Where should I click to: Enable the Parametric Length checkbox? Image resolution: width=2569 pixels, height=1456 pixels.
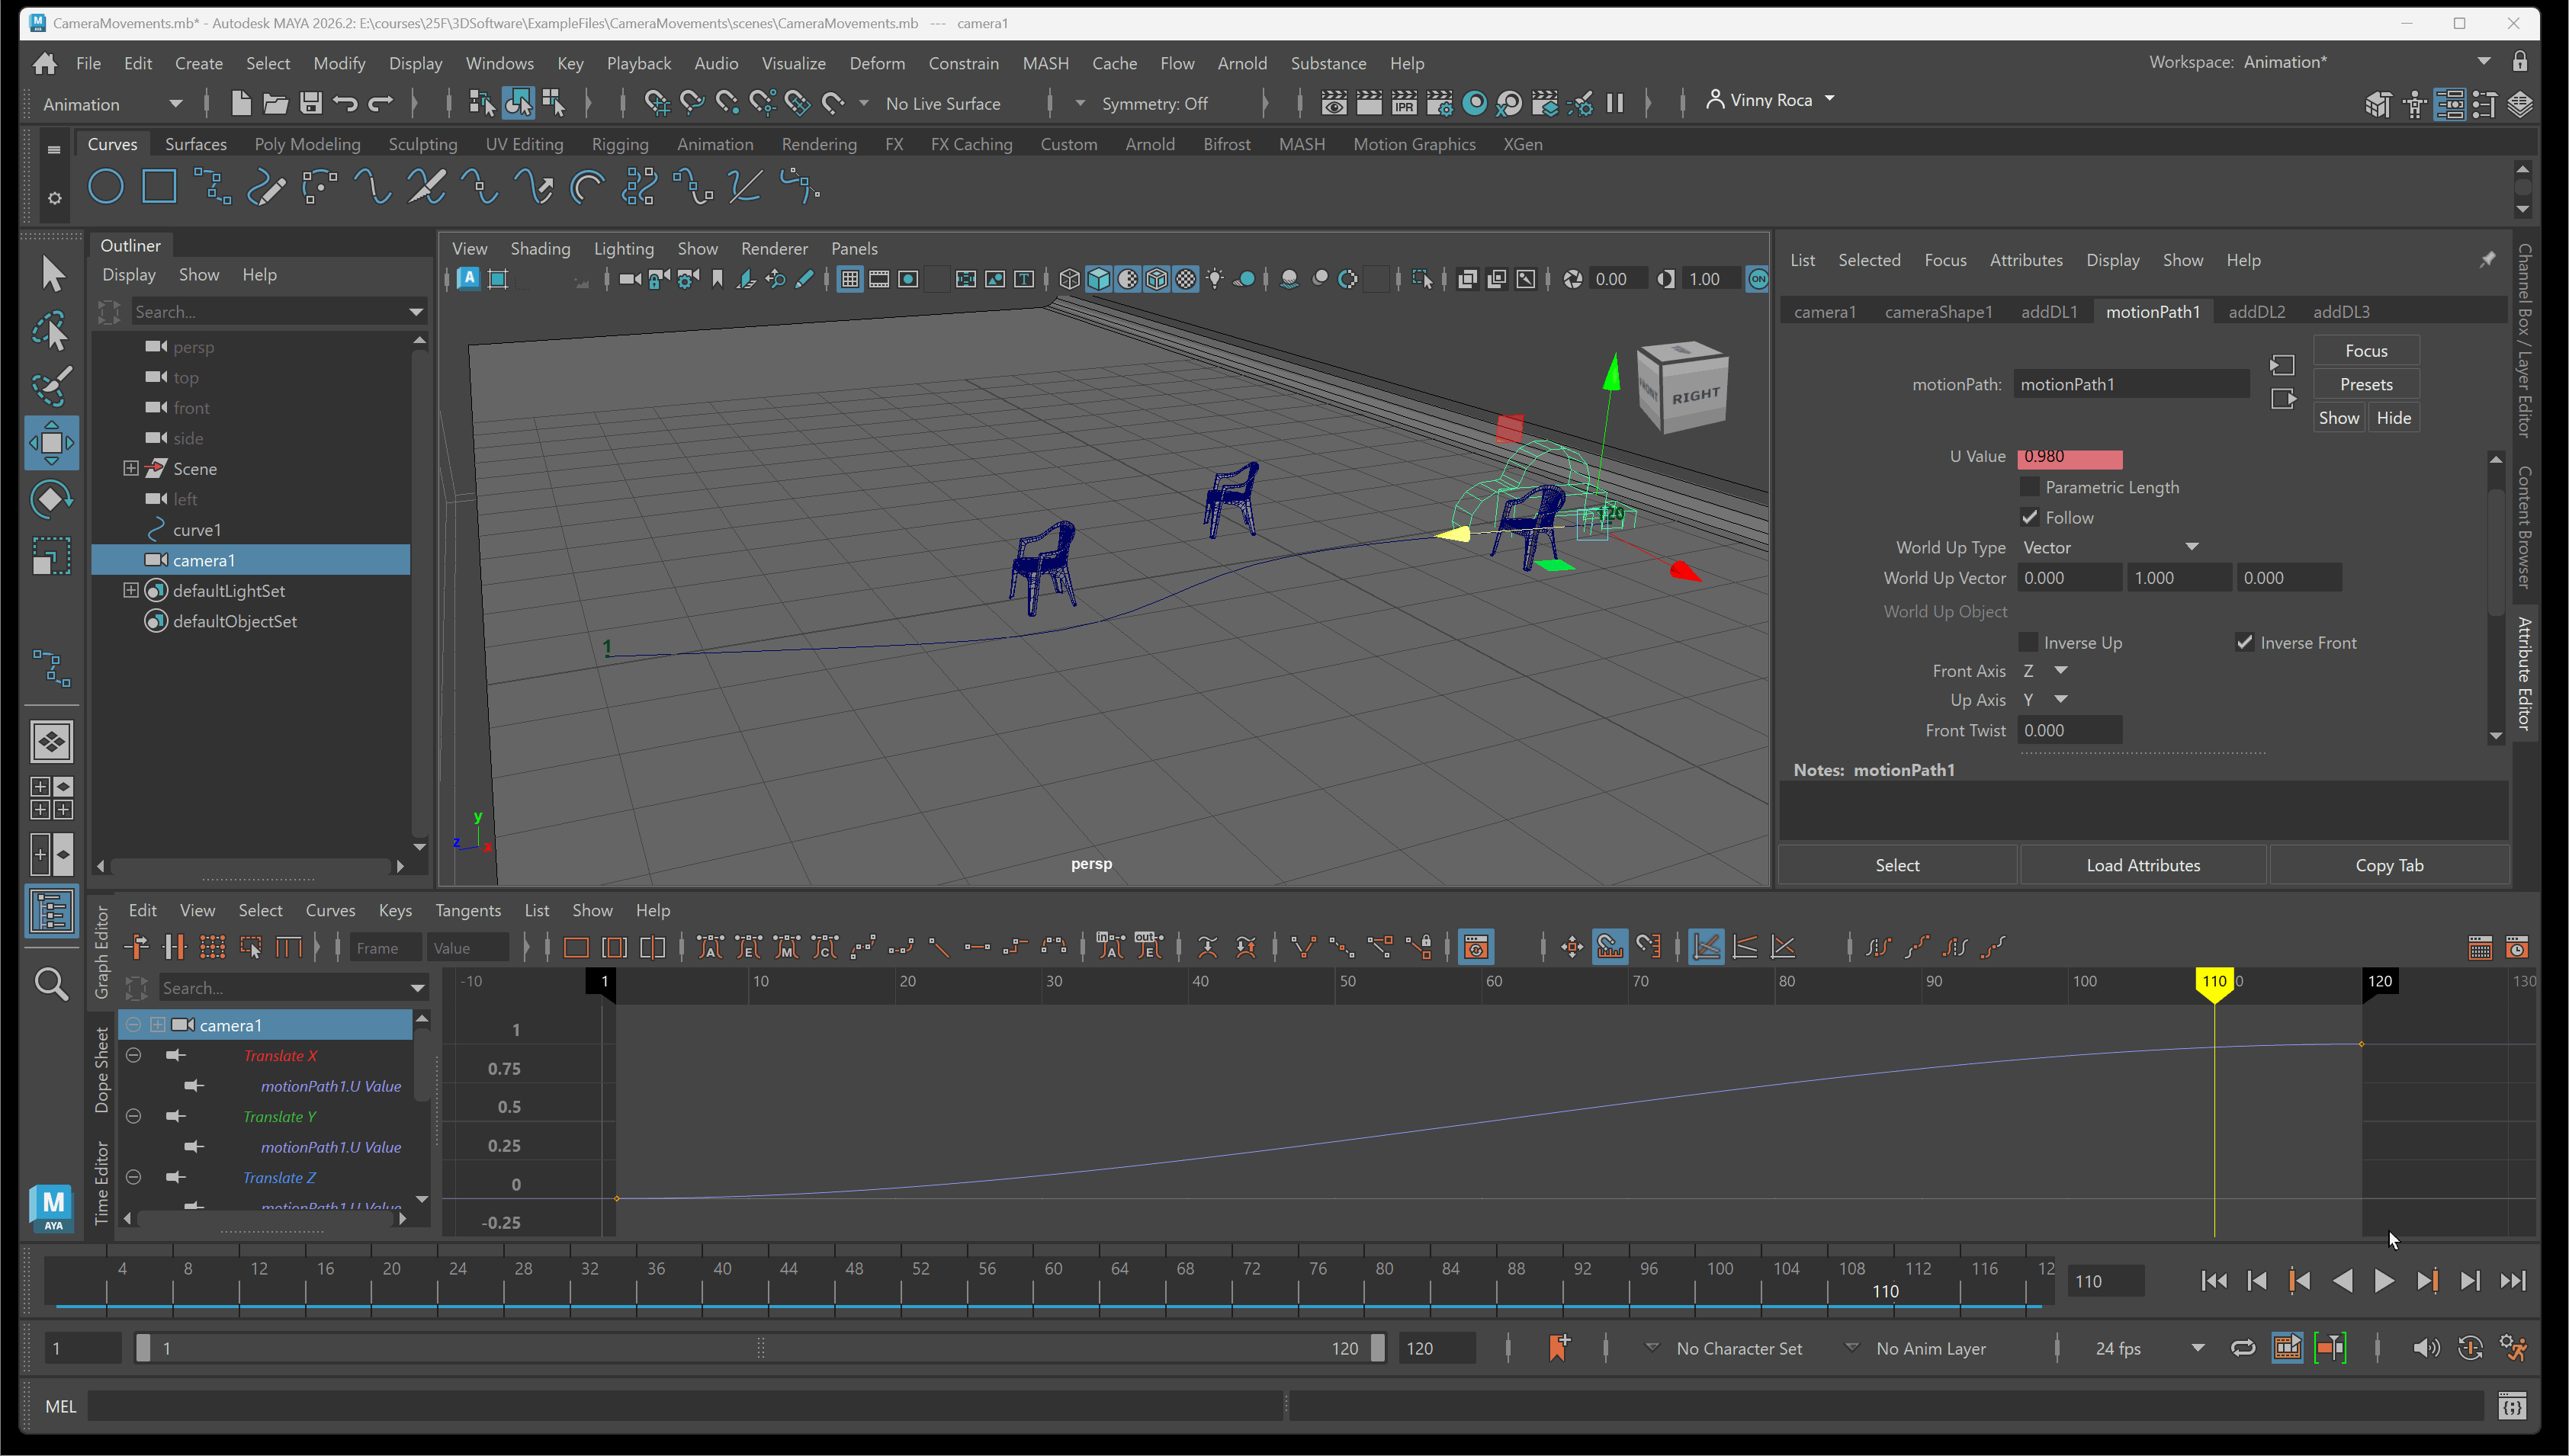click(2029, 487)
